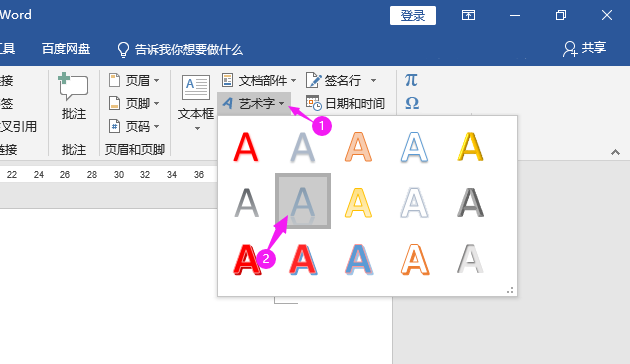Viewport: 630px width, 364px height.
Task: Click the 签名行 signature line button
Action: click(333, 80)
